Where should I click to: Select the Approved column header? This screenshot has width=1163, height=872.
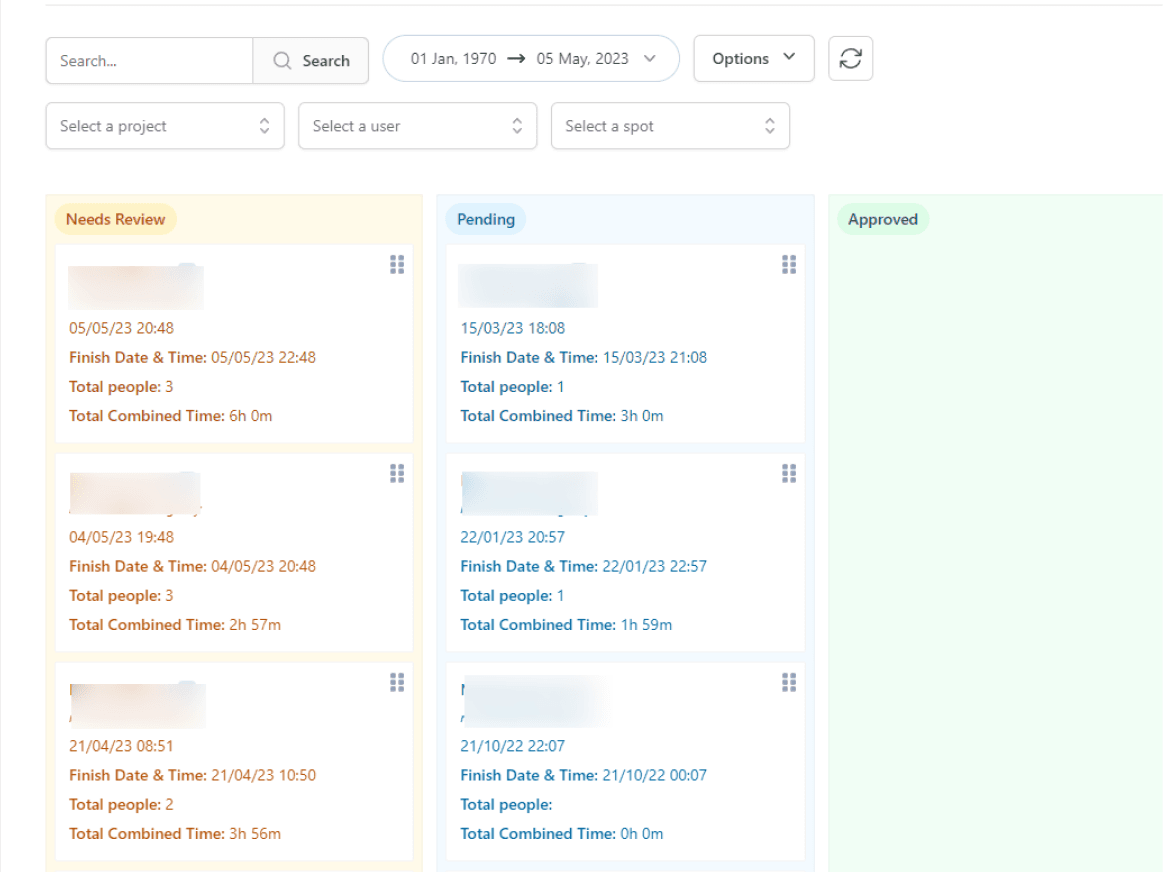[x=882, y=218]
